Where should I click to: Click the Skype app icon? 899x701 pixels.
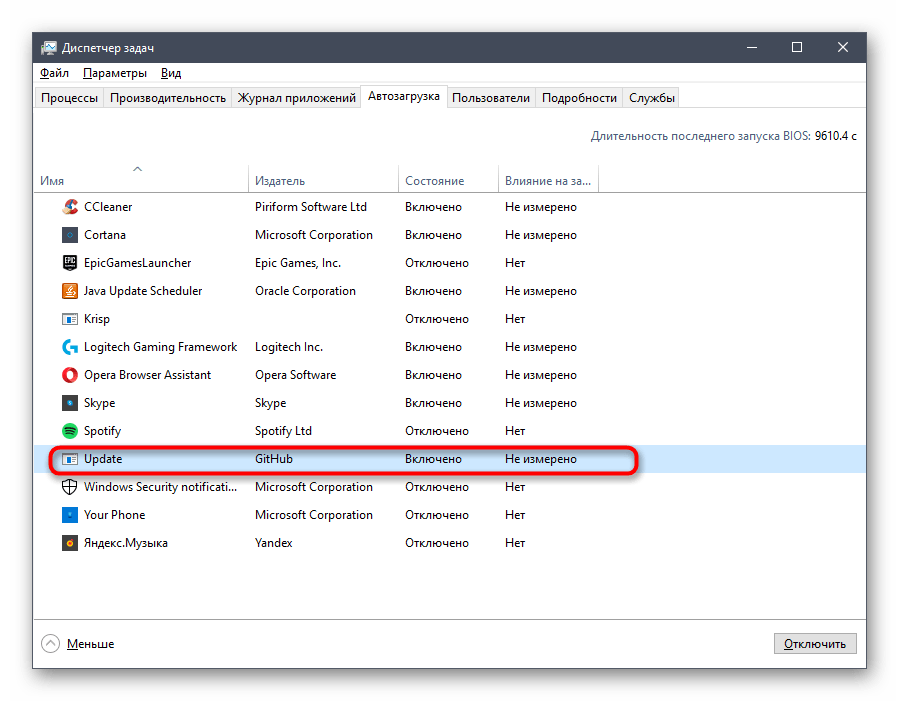pos(69,403)
